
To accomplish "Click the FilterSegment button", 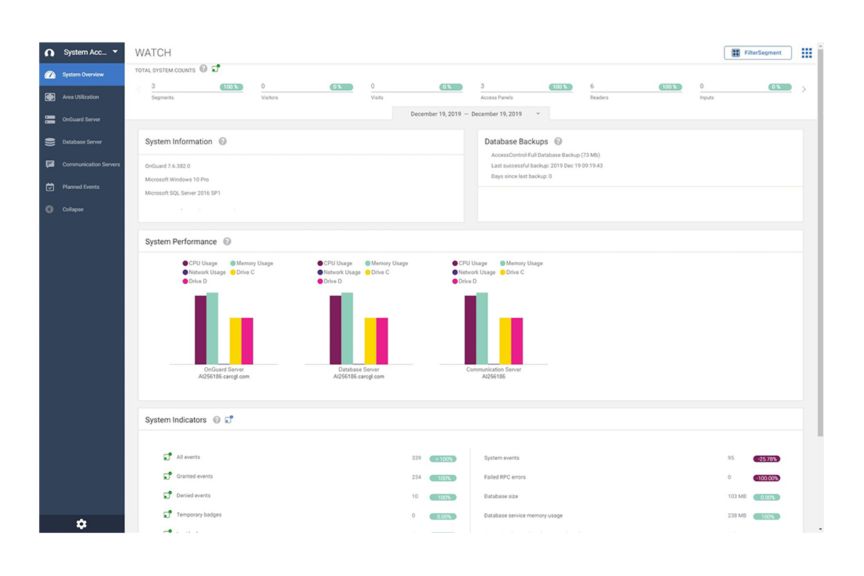I will (758, 53).
